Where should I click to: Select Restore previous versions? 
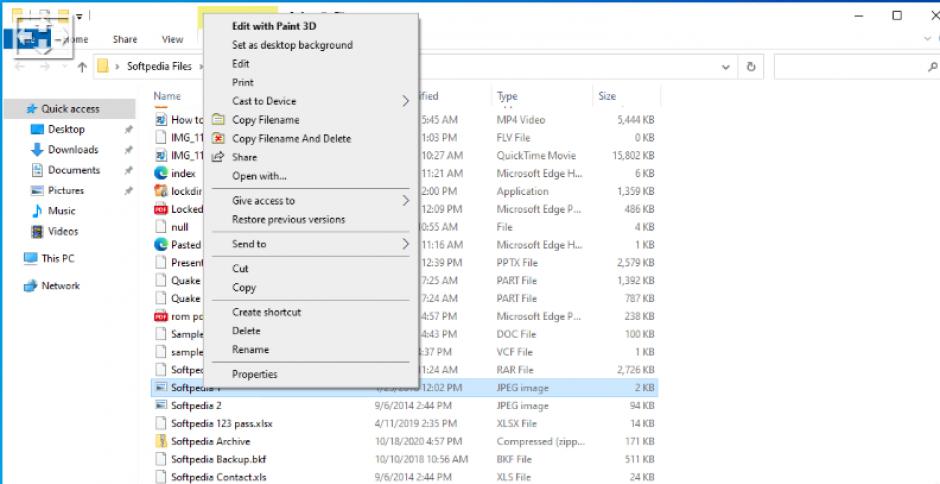[288, 220]
